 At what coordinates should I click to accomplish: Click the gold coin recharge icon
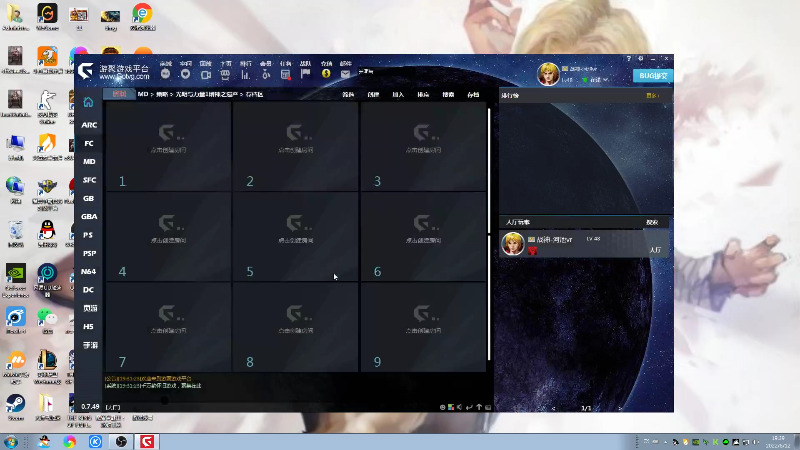pyautogui.click(x=326, y=74)
